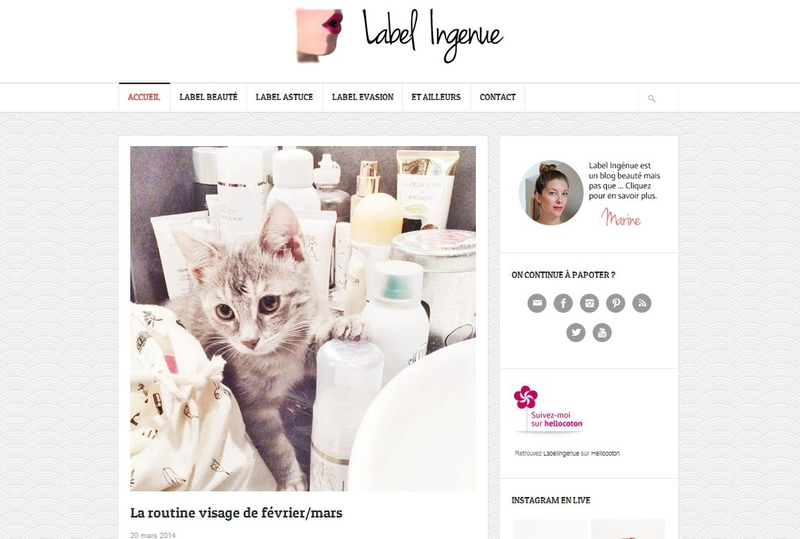The width and height of the screenshot is (800, 539).
Task: Open the Pinterest social icon
Action: click(x=616, y=303)
